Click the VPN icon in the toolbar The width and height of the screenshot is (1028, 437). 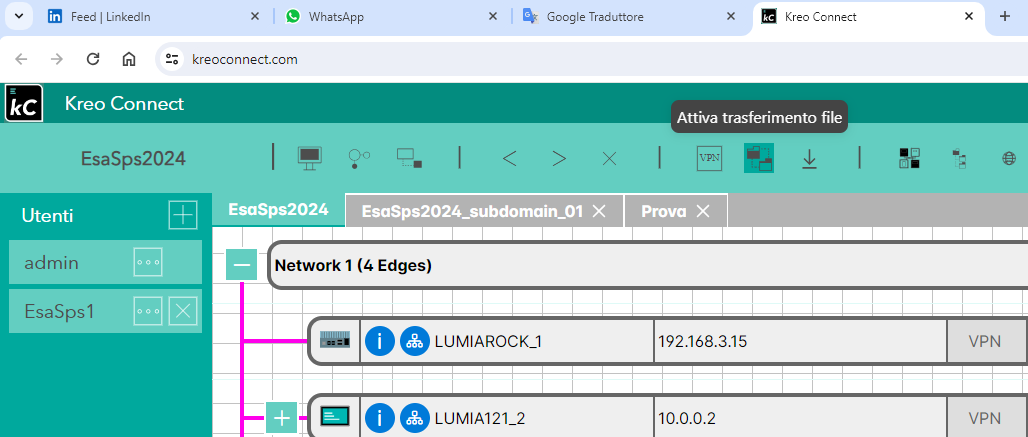point(709,158)
